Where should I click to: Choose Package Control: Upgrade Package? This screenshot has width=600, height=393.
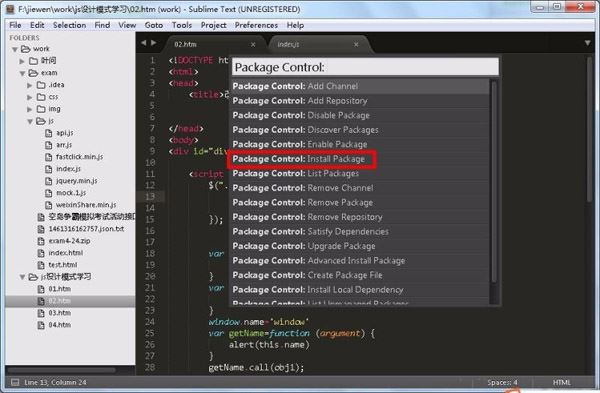[360, 246]
